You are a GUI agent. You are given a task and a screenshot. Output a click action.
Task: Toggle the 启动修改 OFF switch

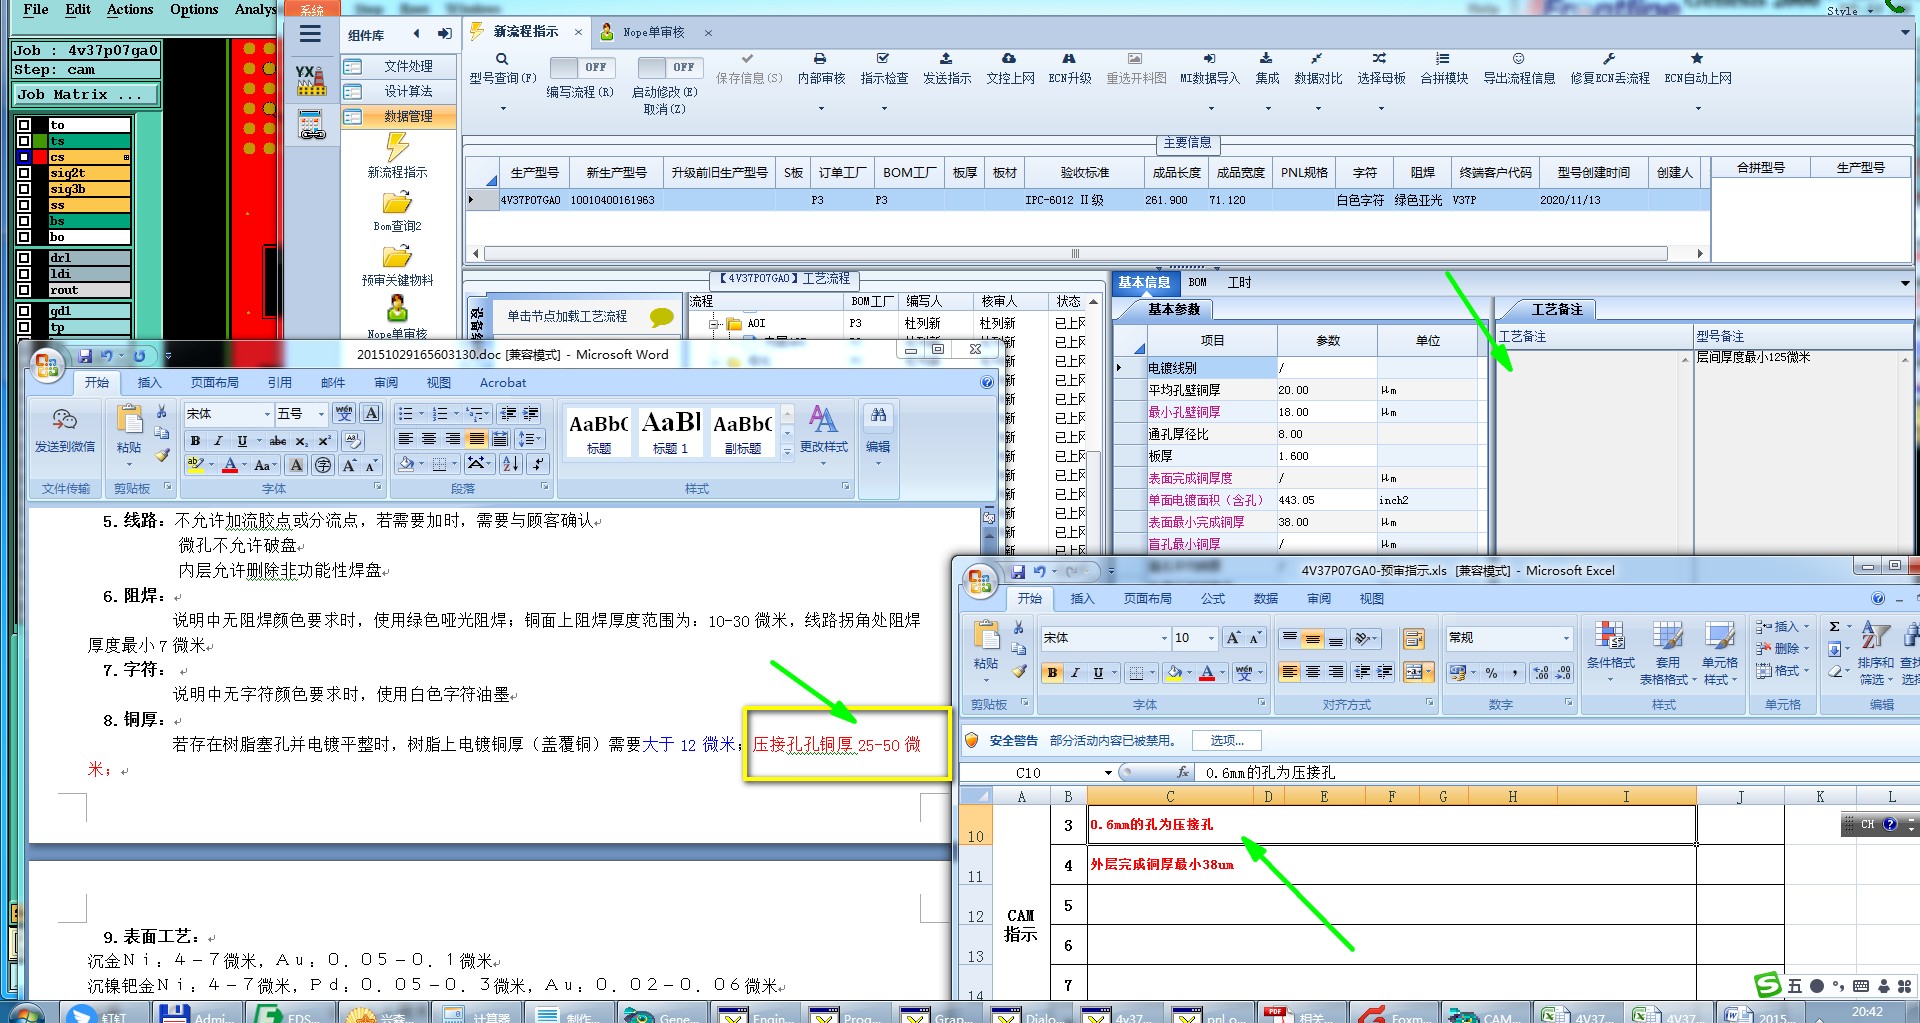669,67
